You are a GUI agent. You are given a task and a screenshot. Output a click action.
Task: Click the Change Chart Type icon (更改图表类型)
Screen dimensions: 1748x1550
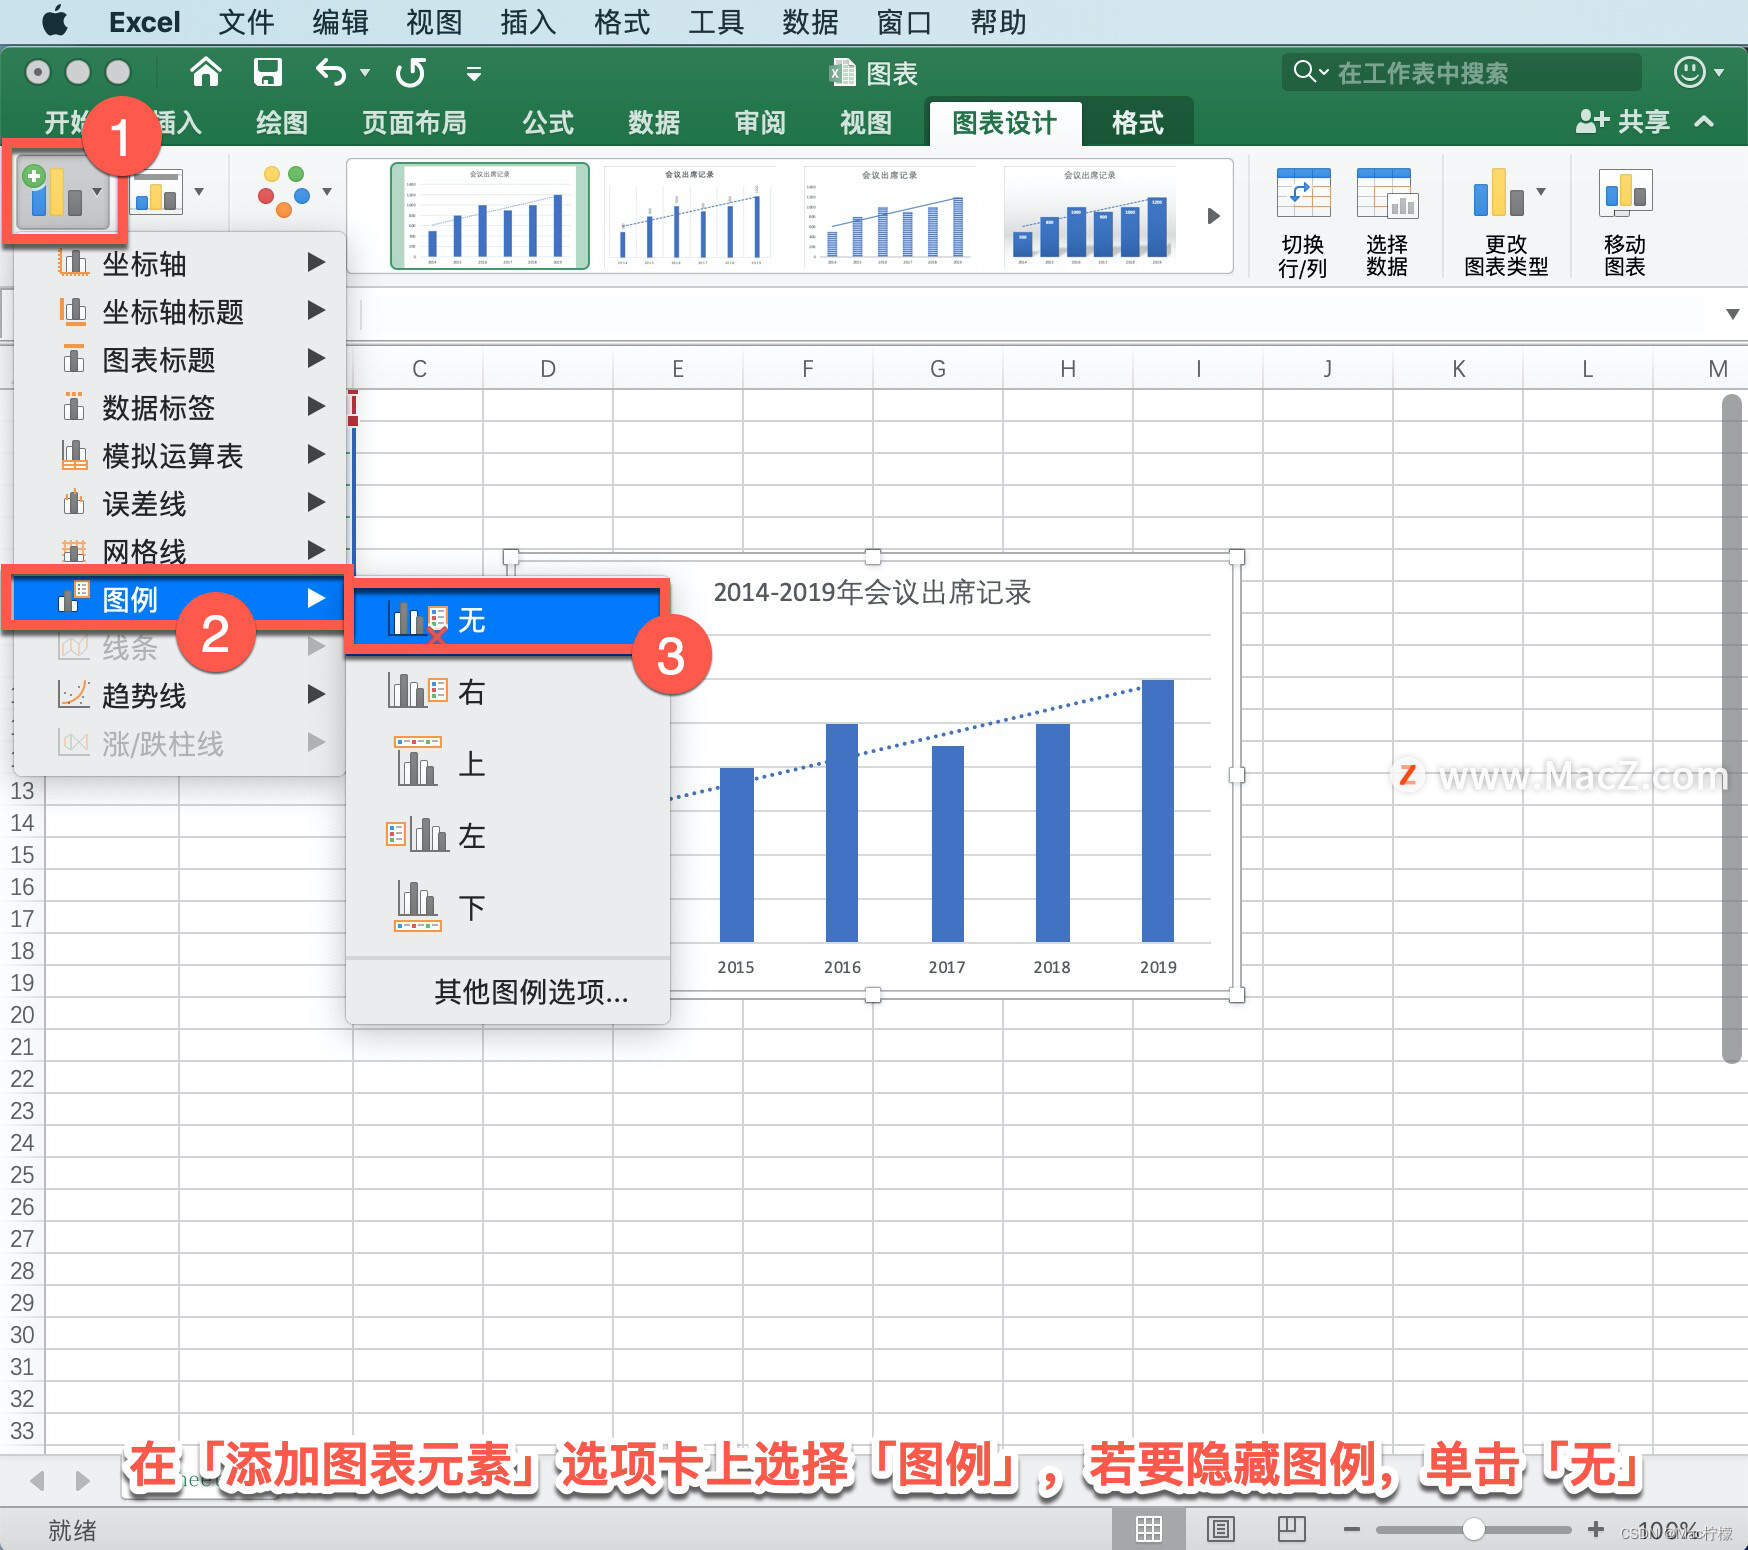click(x=1497, y=192)
